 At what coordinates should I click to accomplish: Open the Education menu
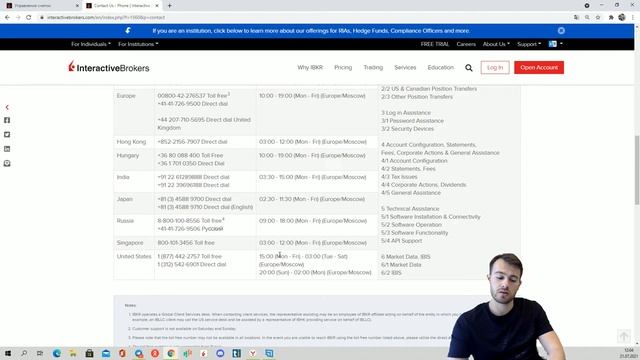point(440,67)
